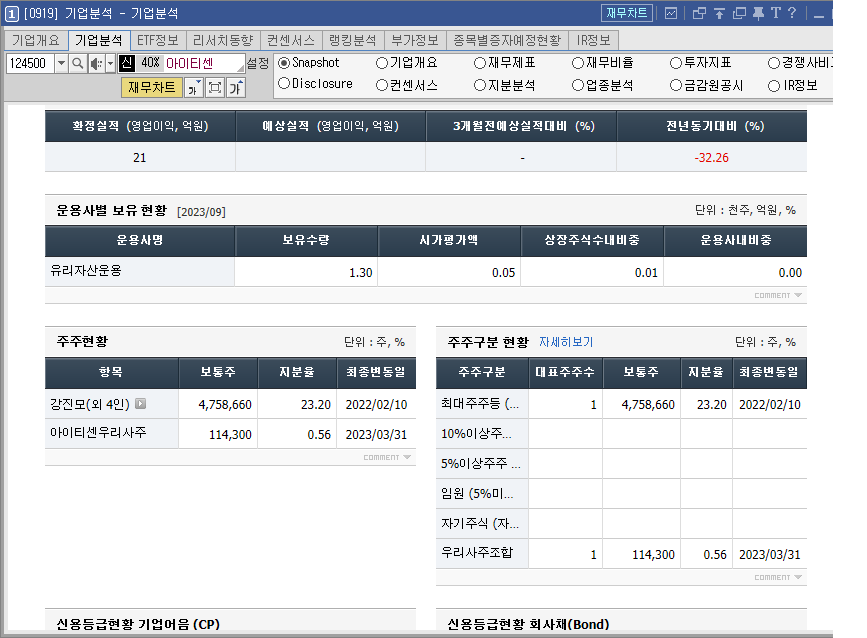Open the ETF정보 tab
The height and width of the screenshot is (638, 867).
coord(158,40)
